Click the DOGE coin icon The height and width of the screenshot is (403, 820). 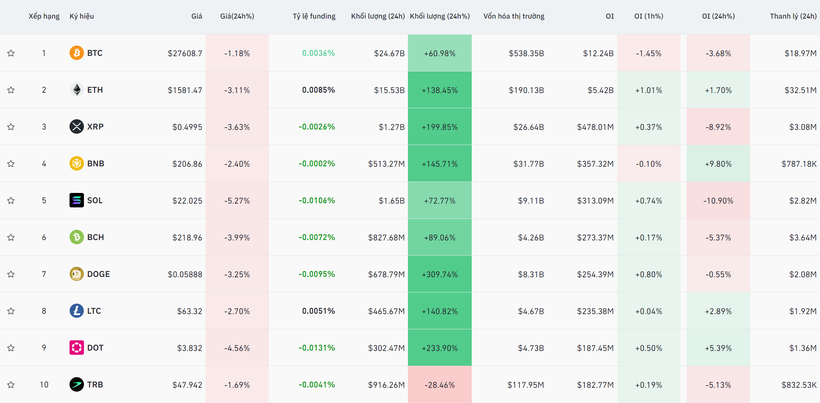coord(76,274)
